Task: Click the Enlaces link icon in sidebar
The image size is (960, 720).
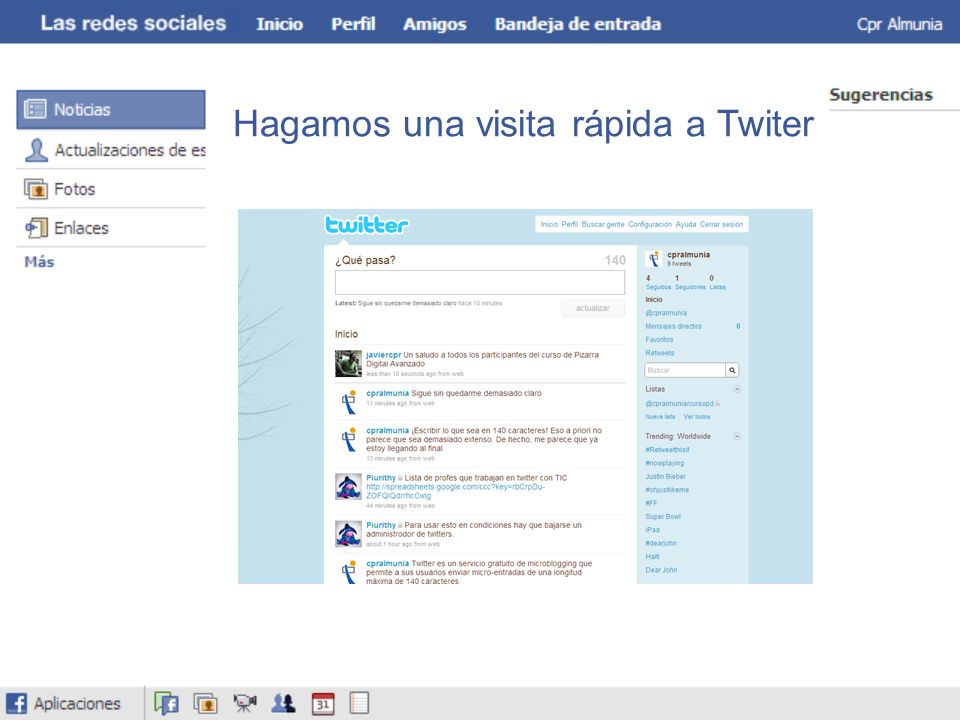Action: point(36,228)
